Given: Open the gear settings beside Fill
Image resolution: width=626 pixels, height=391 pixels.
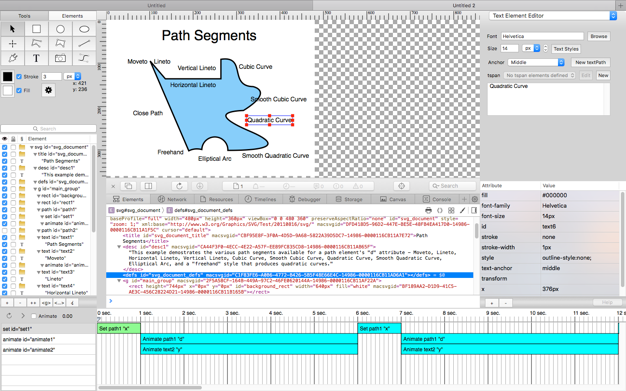Looking at the screenshot, I should [48, 90].
